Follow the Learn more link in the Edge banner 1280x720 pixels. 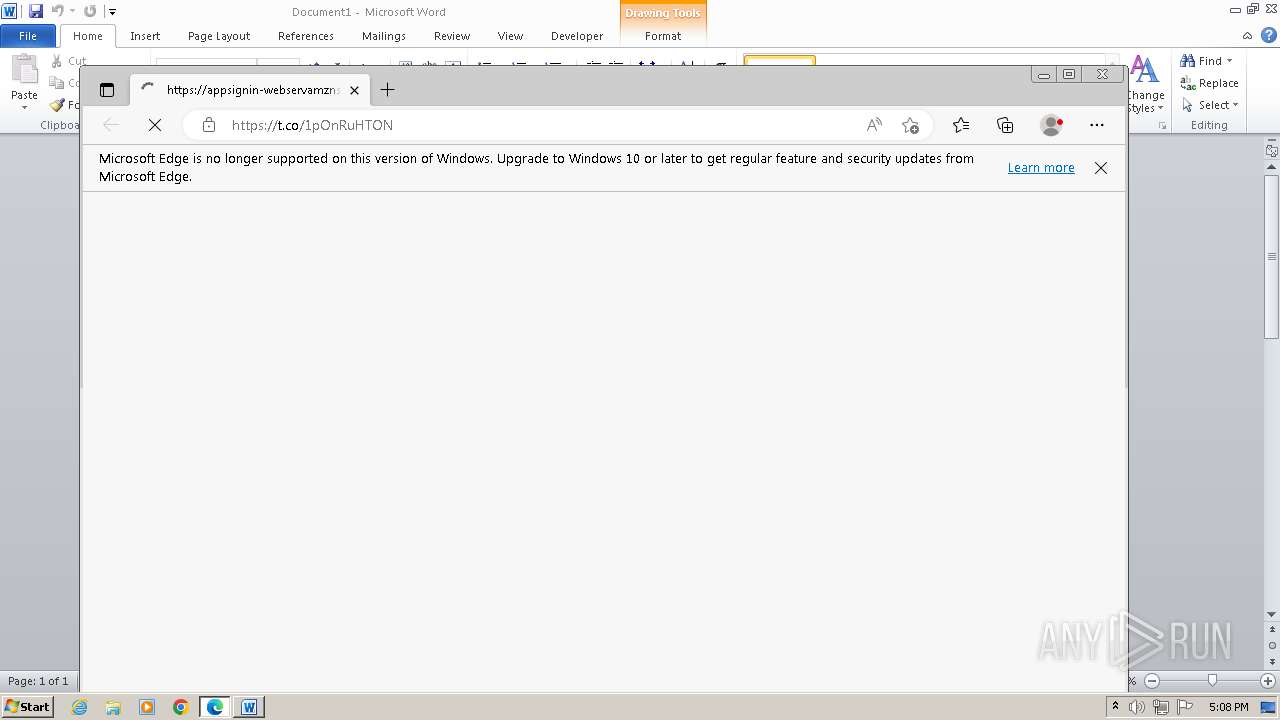(1041, 168)
